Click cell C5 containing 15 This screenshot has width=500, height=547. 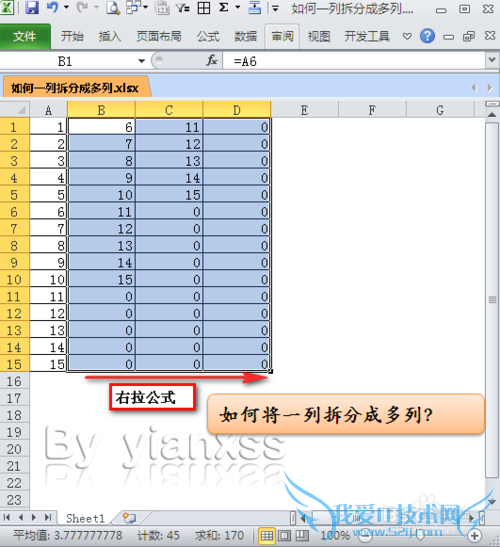[169, 195]
